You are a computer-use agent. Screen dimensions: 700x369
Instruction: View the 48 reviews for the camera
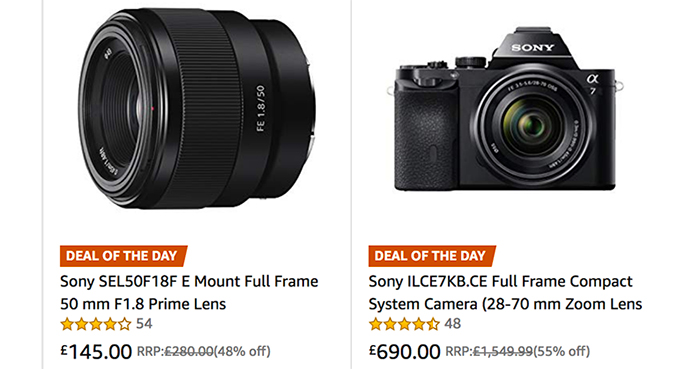[x=452, y=323]
